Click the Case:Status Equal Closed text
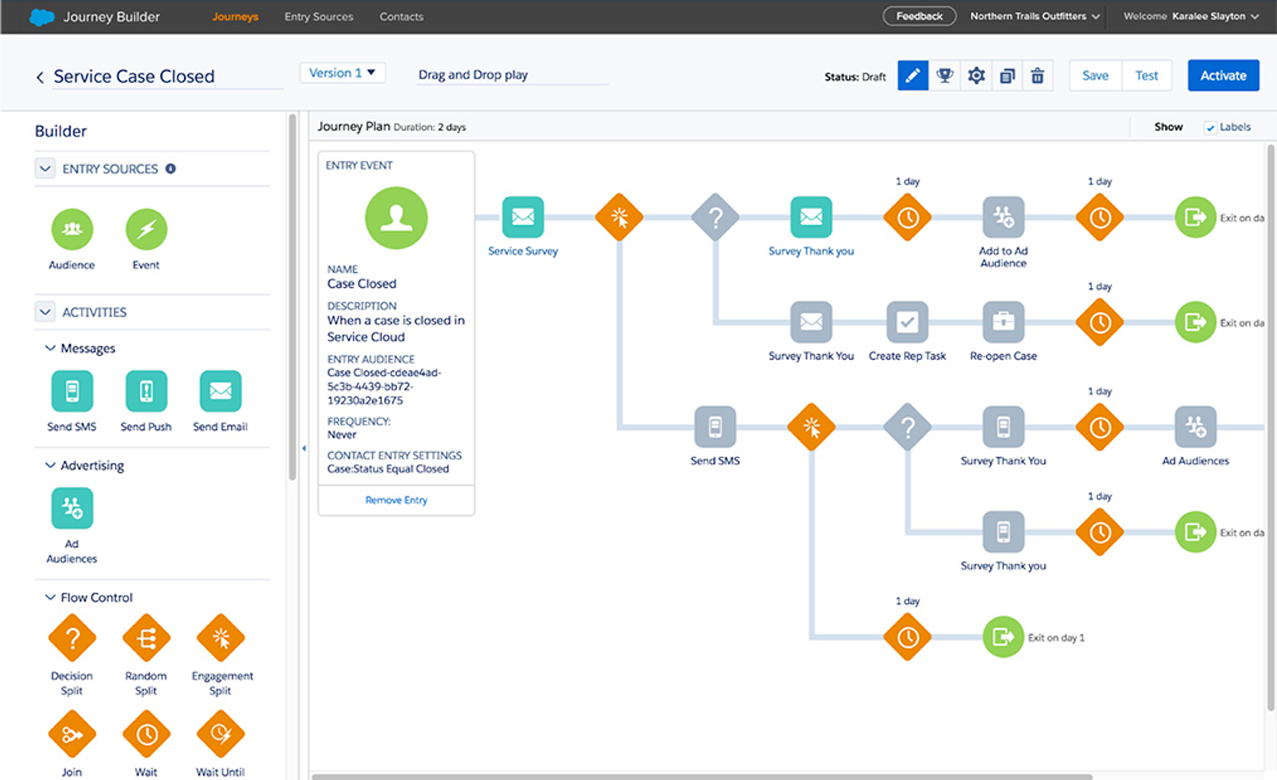Image resolution: width=1277 pixels, height=780 pixels. coord(388,469)
